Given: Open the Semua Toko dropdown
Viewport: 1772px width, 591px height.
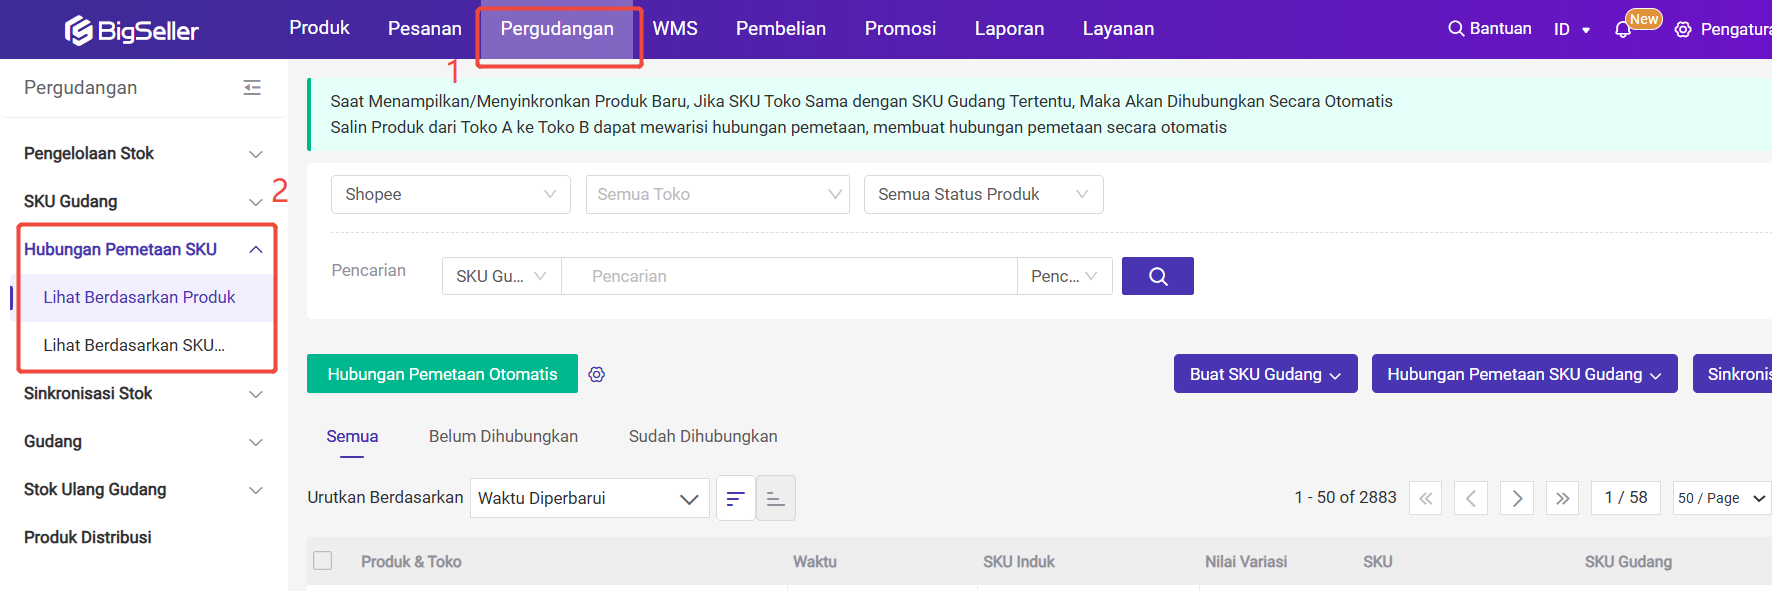Looking at the screenshot, I should point(718,194).
